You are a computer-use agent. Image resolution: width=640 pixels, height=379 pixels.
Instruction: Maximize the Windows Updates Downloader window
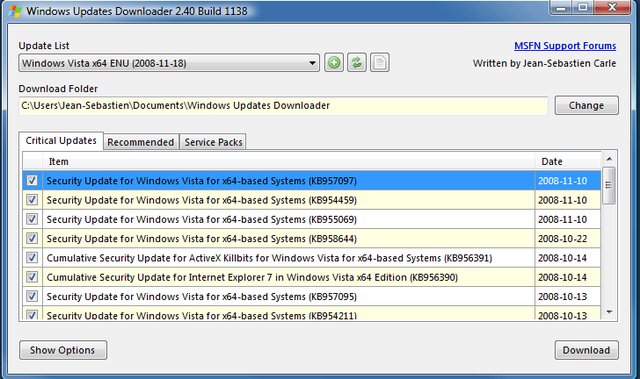pyautogui.click(x=583, y=7)
